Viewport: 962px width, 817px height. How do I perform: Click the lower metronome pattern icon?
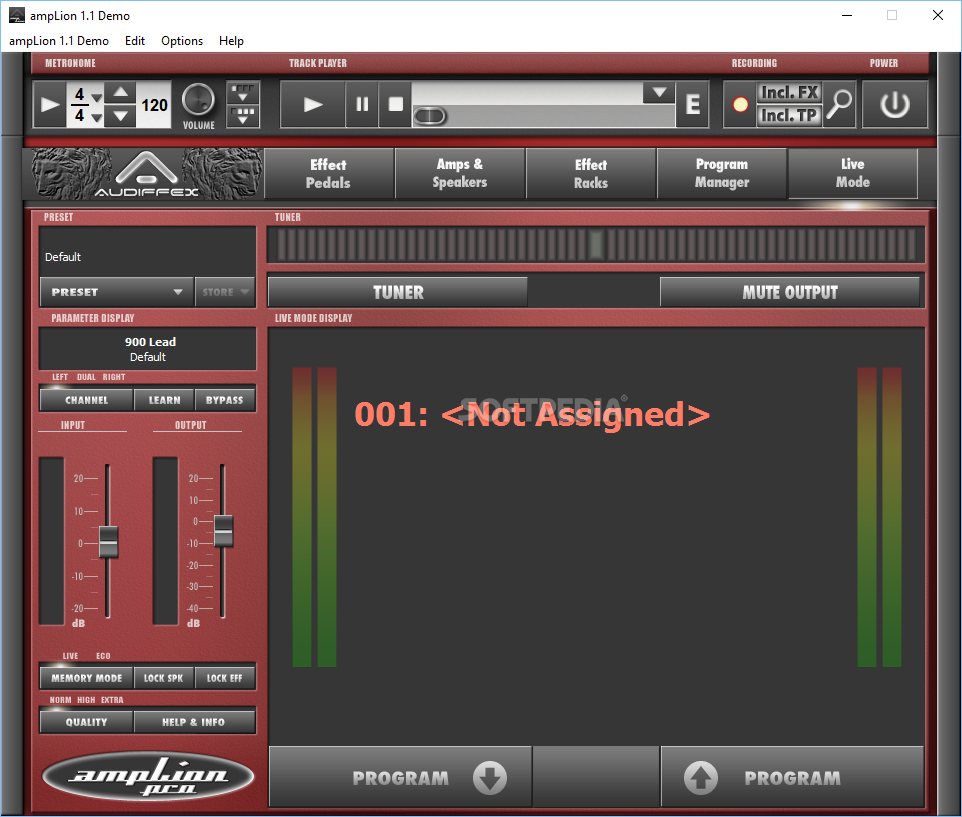tap(243, 116)
